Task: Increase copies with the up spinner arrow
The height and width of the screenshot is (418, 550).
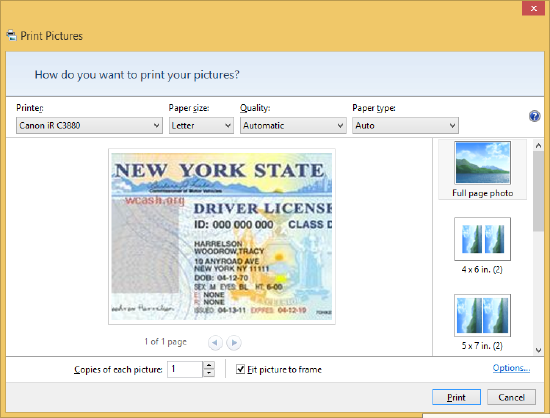Action: tap(209, 365)
